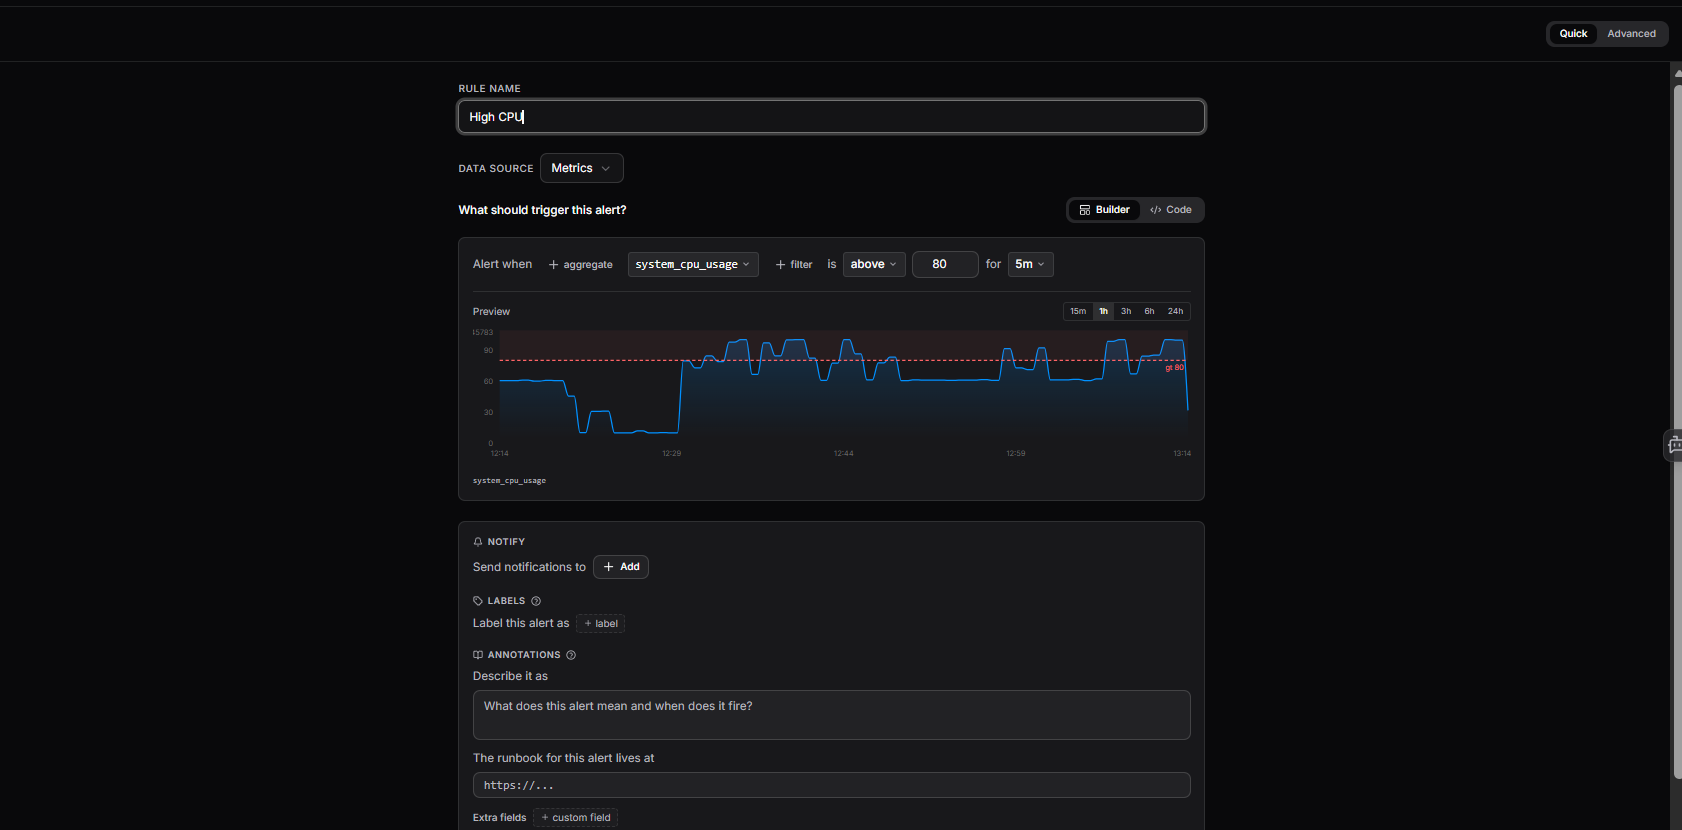This screenshot has height=830, width=1682.
Task: Open the system_cpu_usage metric dropdown
Action: coord(693,265)
